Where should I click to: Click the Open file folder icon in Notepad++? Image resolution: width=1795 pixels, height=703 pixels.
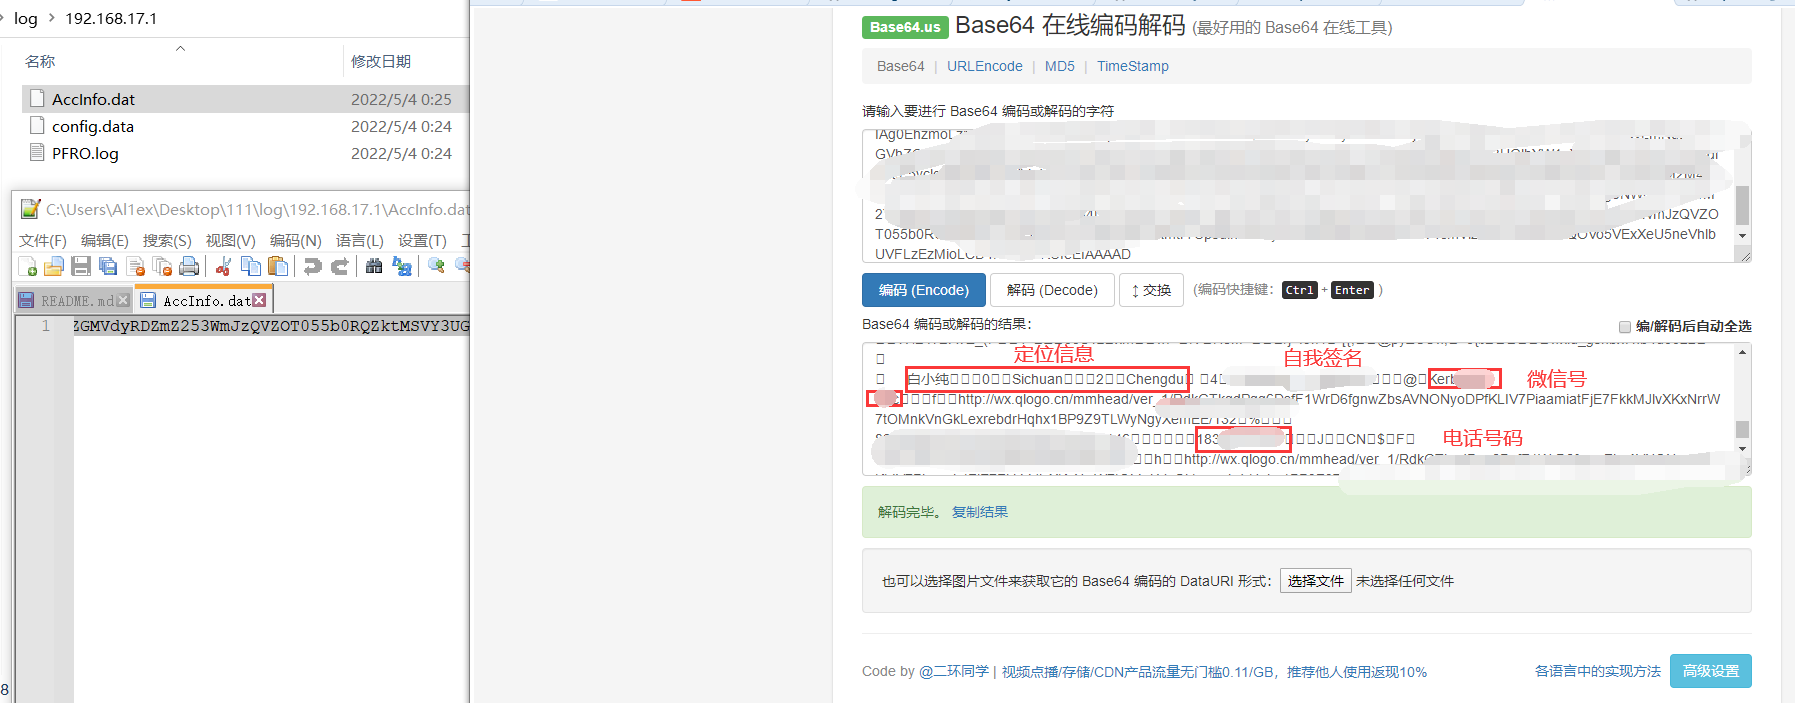point(54,266)
